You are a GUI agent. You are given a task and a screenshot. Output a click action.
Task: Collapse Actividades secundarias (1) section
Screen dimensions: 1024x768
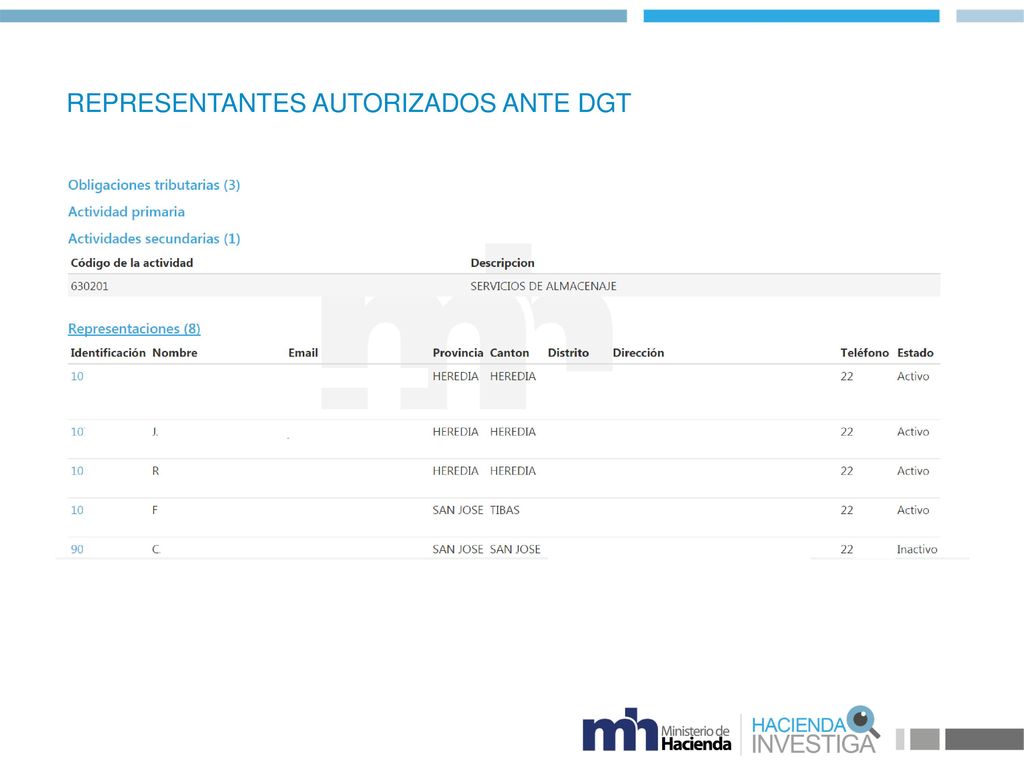(154, 238)
